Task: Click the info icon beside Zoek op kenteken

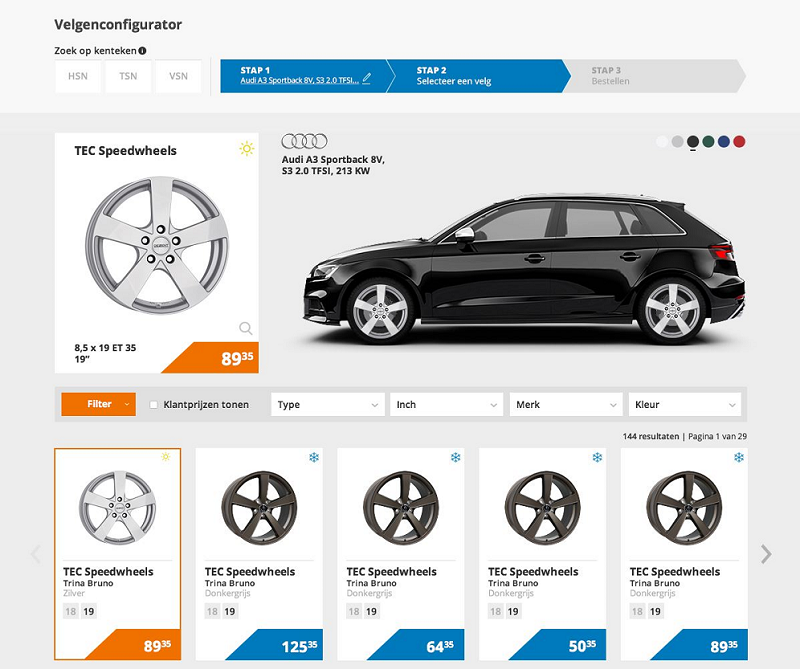Action: pos(142,51)
